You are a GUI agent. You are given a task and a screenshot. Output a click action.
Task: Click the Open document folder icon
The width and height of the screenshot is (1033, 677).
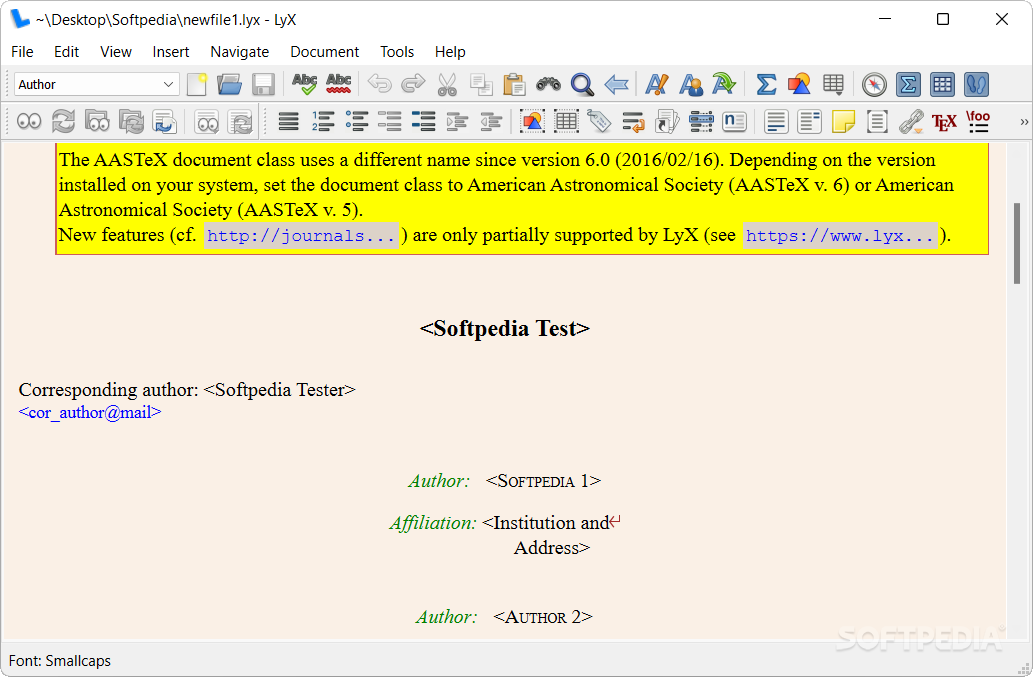tap(229, 84)
